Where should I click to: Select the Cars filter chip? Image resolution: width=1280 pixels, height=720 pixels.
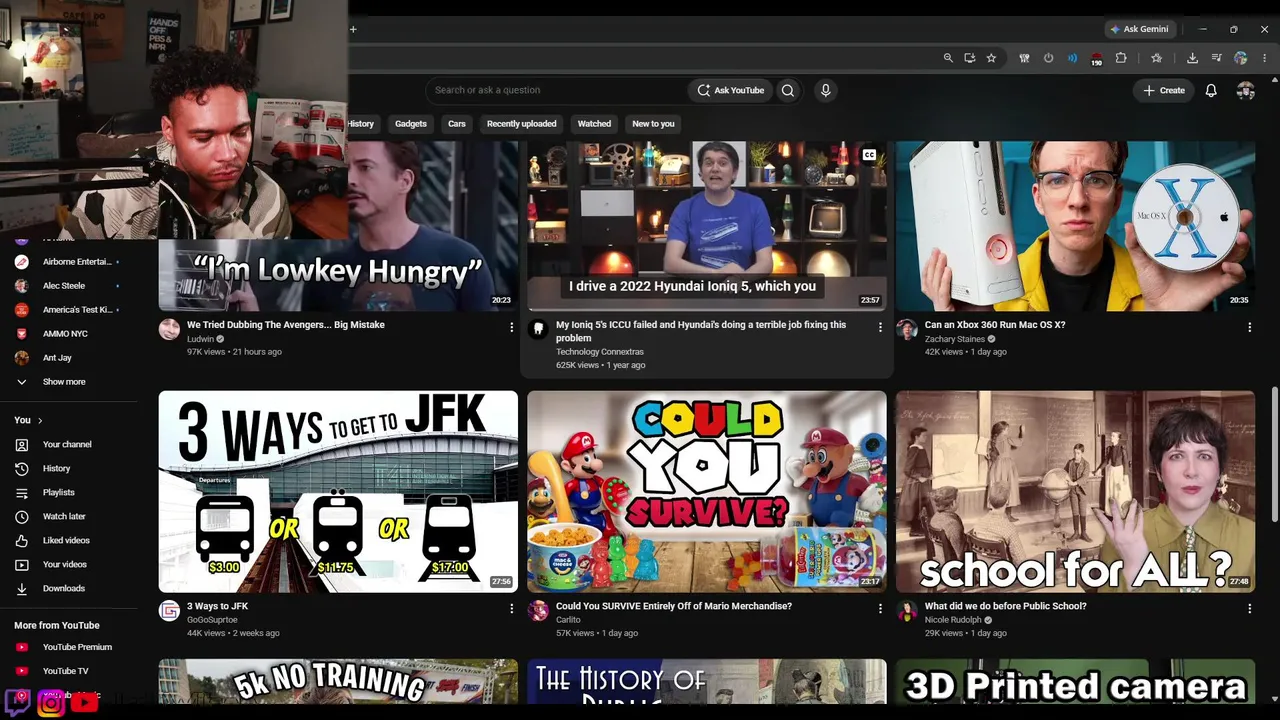pyautogui.click(x=457, y=124)
